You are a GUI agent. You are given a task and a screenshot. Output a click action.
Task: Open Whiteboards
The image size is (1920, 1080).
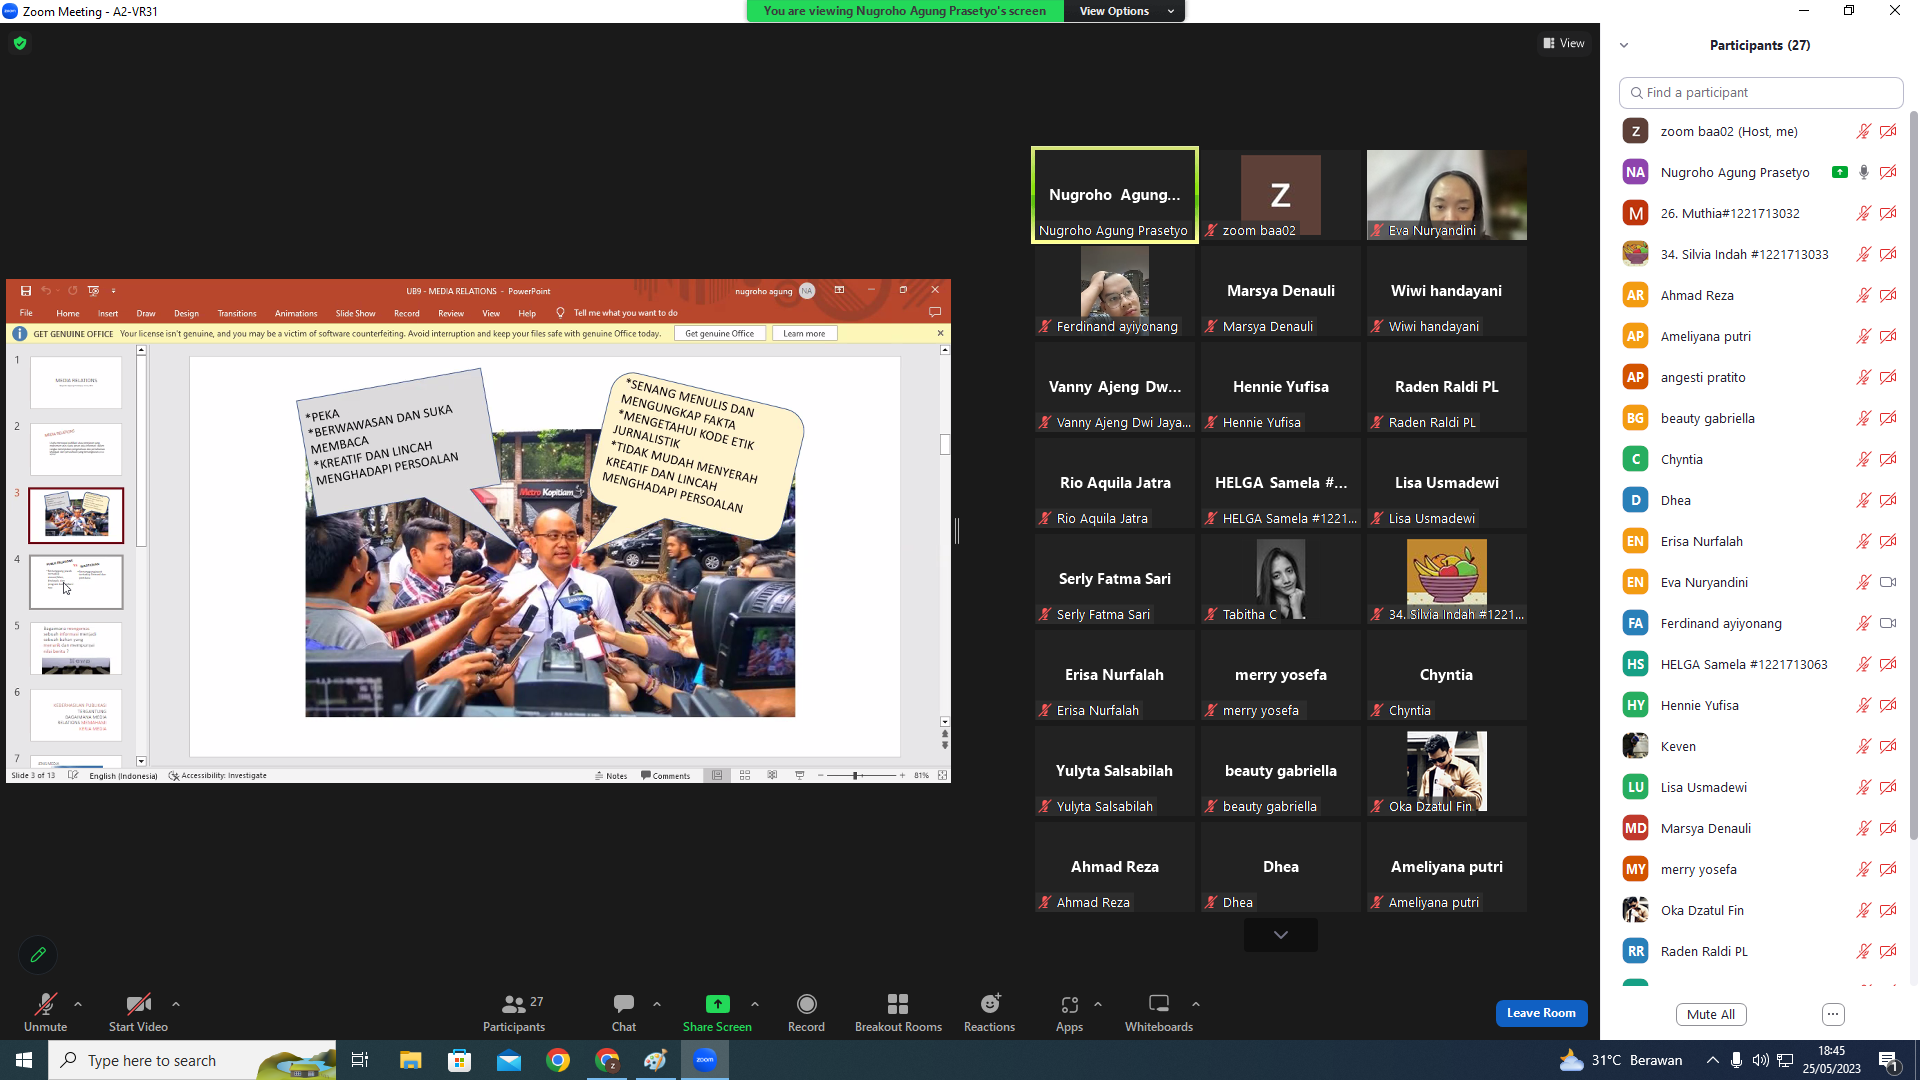pyautogui.click(x=1159, y=1012)
